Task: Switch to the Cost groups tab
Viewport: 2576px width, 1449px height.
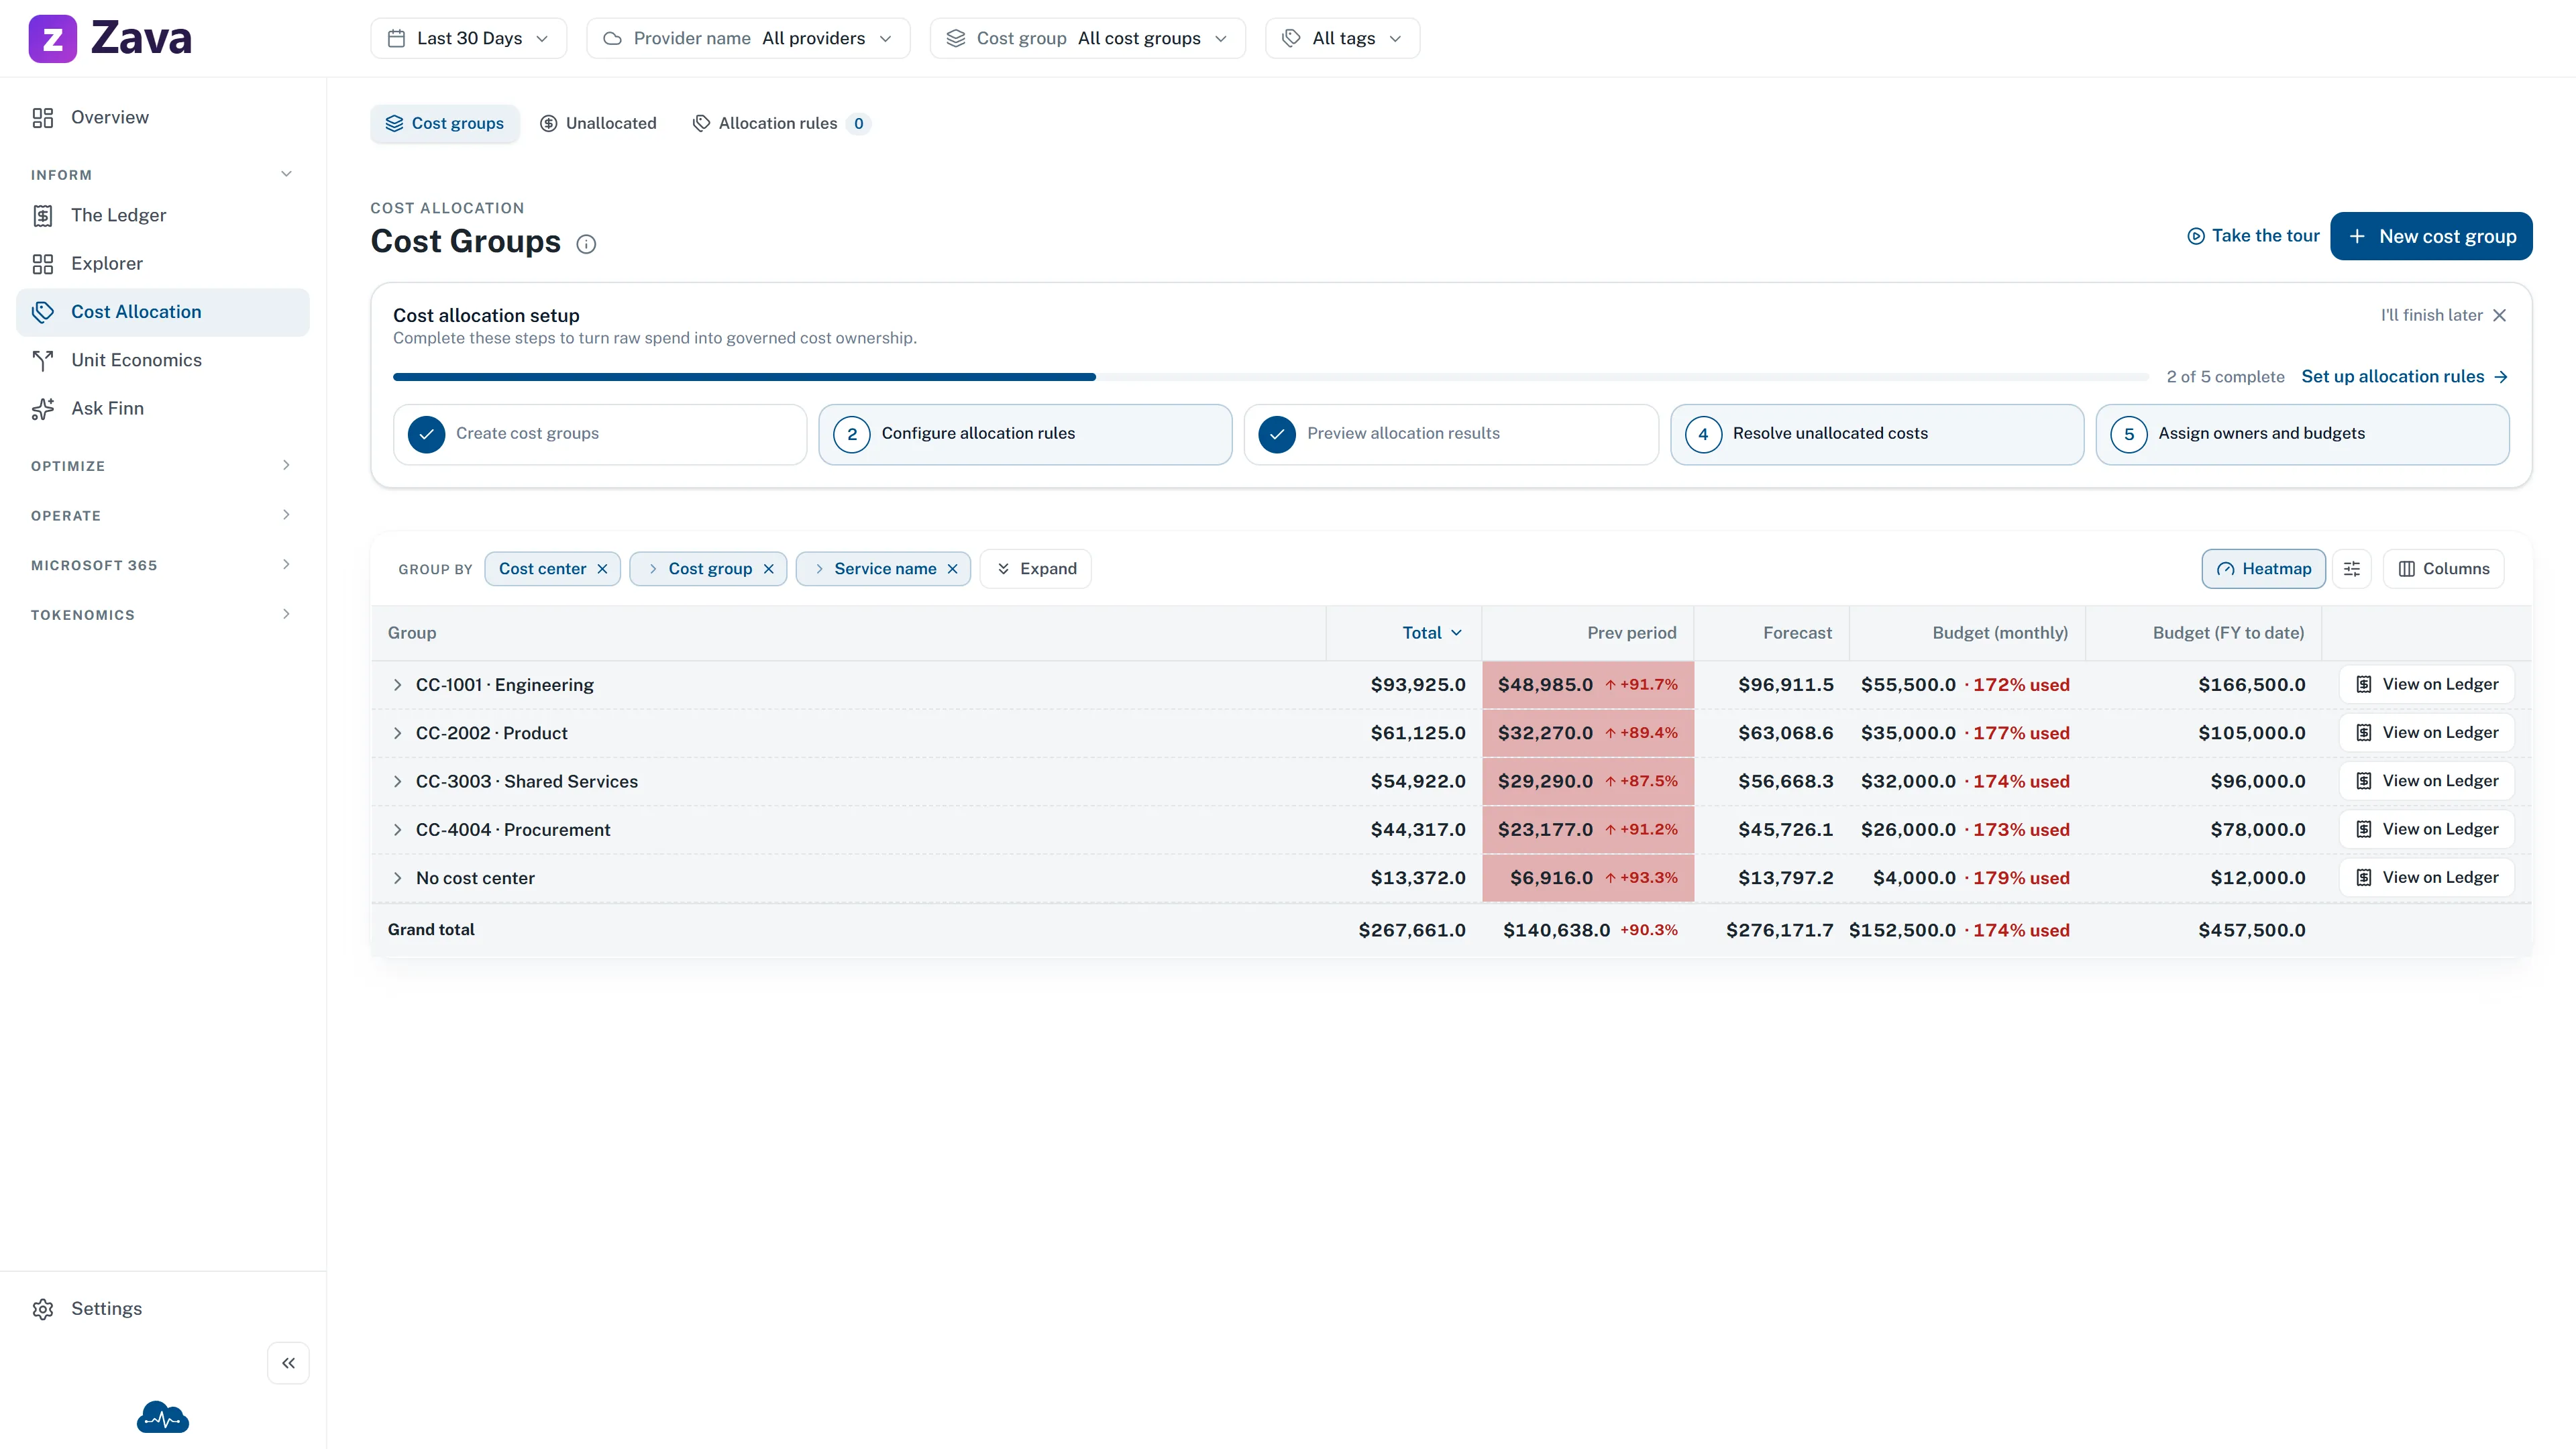Action: point(445,123)
